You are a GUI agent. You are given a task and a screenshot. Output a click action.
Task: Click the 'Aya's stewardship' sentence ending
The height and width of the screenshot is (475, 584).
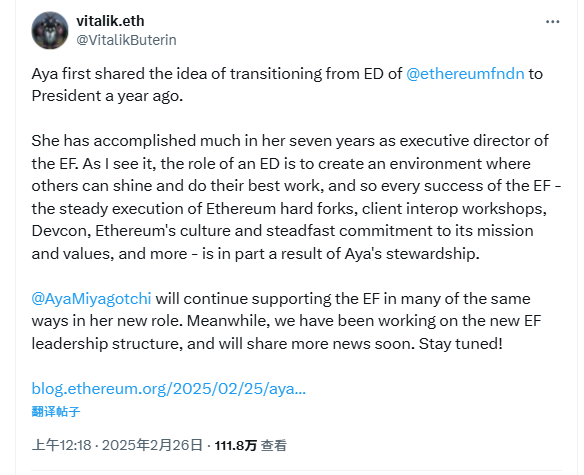[x=412, y=254]
